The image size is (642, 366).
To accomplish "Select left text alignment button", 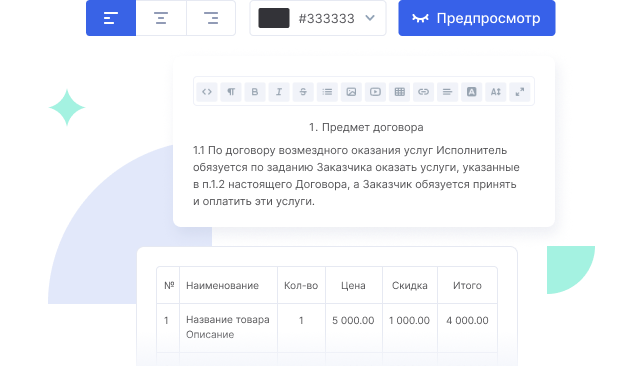I will pyautogui.click(x=111, y=18).
